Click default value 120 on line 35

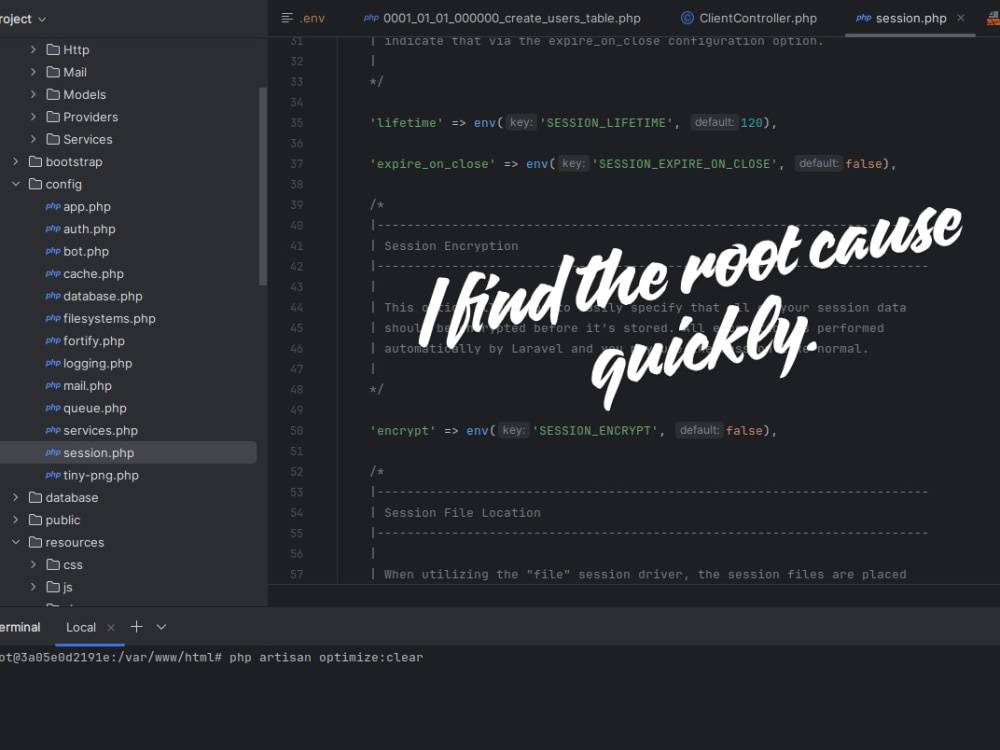tap(751, 122)
